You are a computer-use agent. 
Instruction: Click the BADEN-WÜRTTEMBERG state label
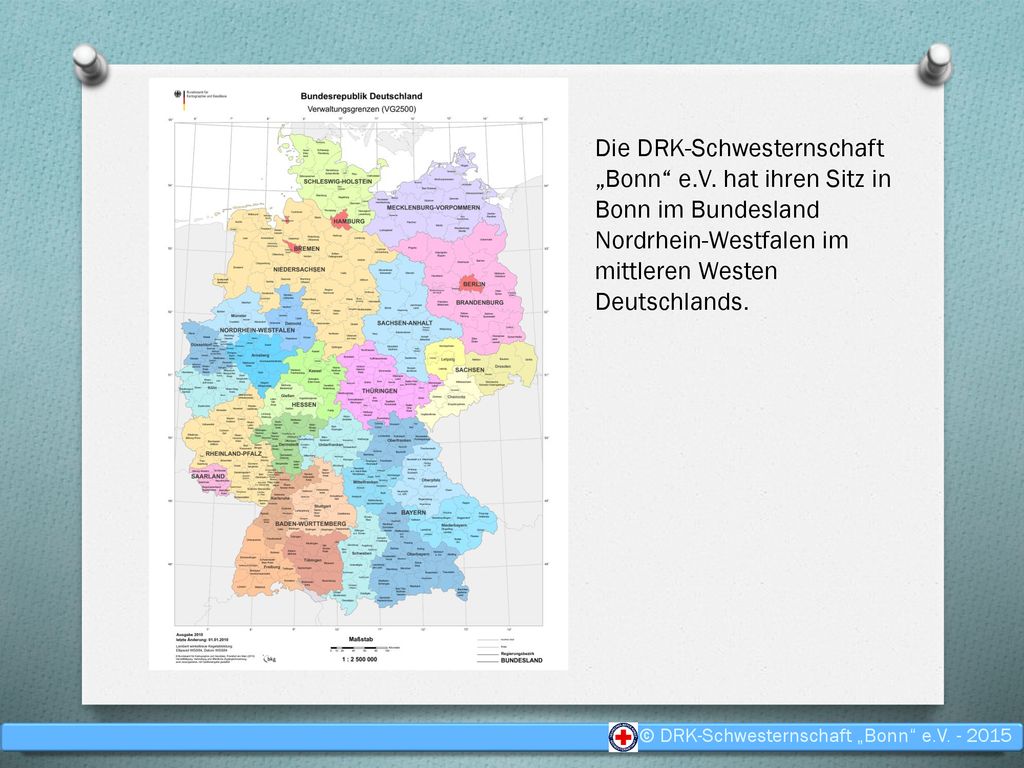click(310, 524)
